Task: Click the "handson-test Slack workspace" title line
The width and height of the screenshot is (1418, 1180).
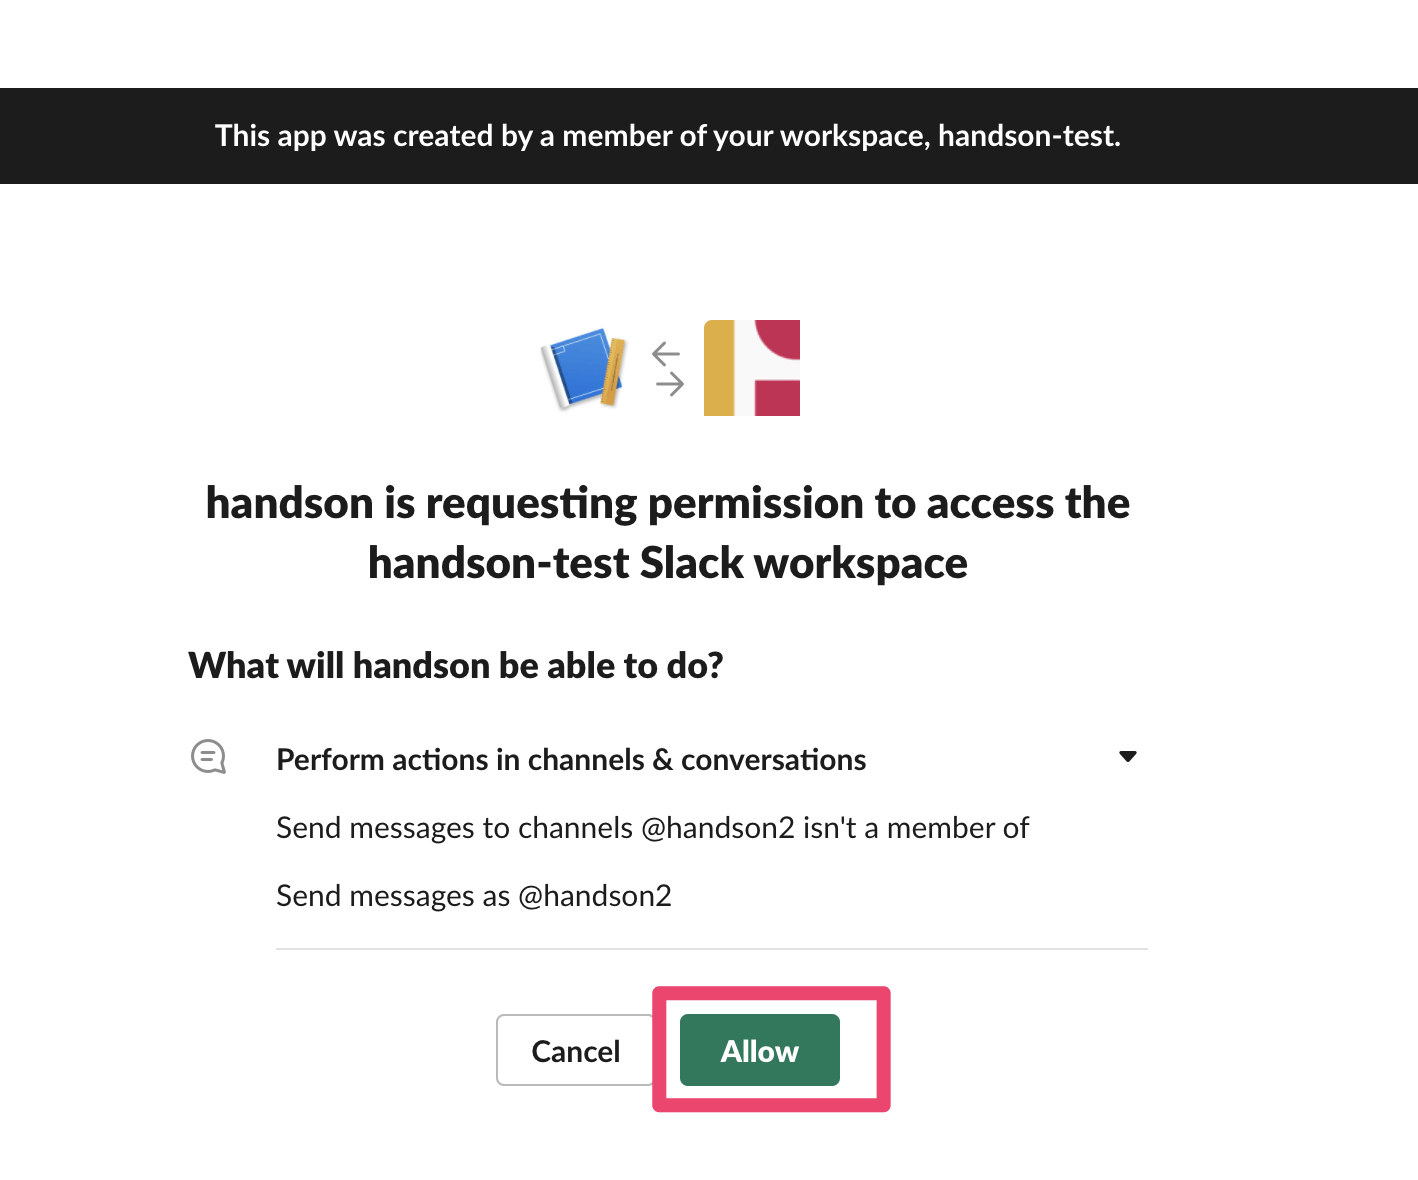Action: tap(668, 563)
